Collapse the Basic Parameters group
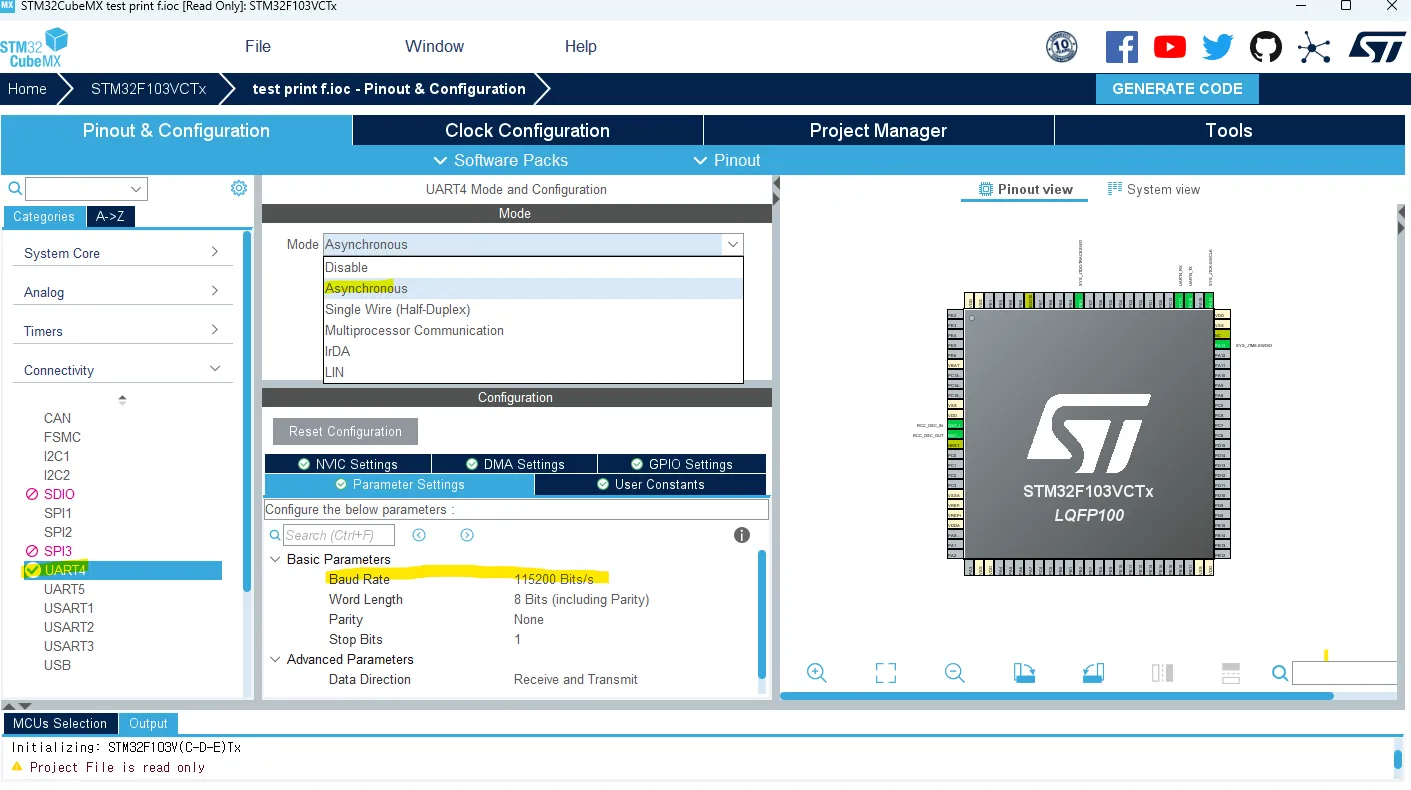1411x790 pixels. [276, 559]
